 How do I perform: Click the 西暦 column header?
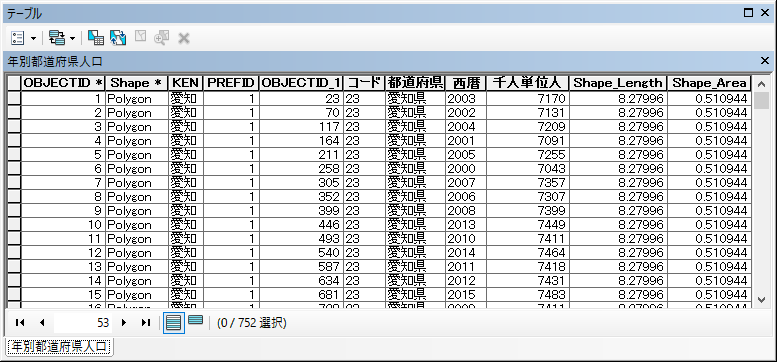(x=465, y=83)
